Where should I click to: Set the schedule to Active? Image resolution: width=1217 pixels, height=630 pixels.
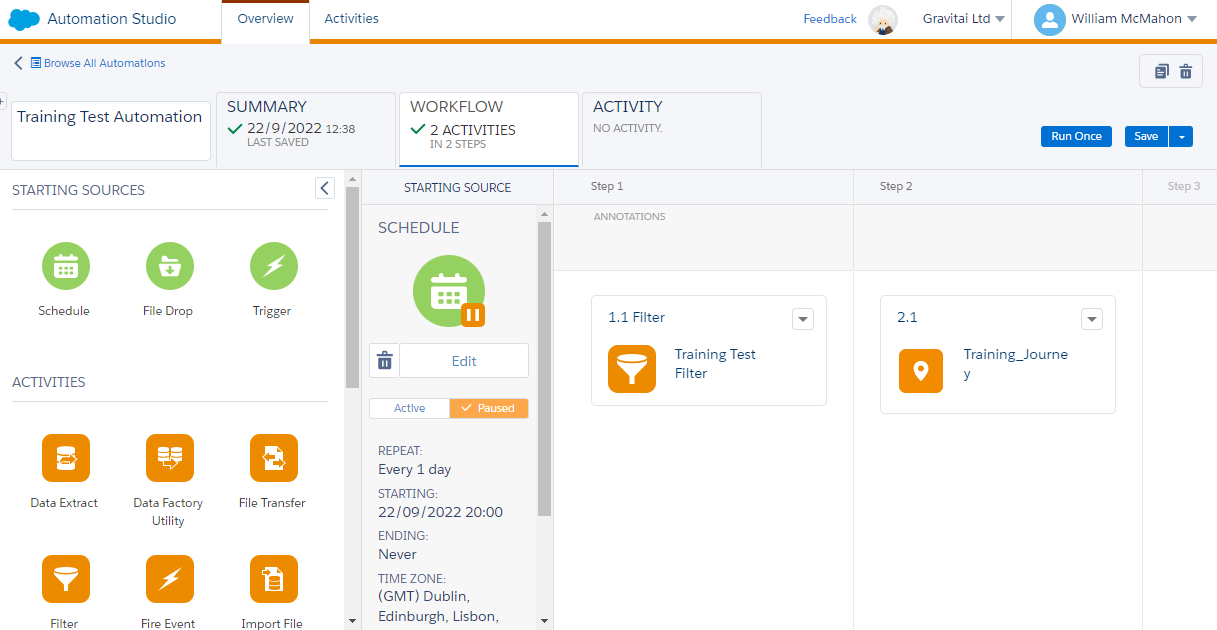coord(409,408)
